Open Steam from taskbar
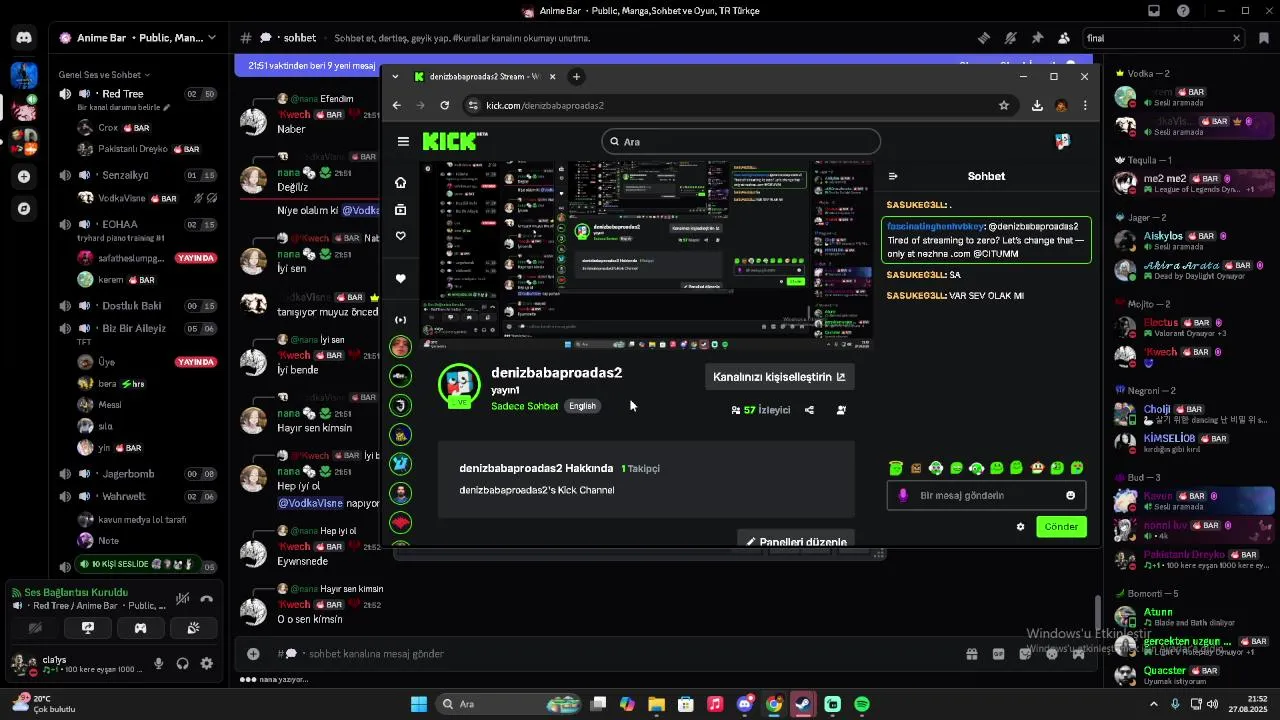The height and width of the screenshot is (720, 1280). click(x=803, y=704)
